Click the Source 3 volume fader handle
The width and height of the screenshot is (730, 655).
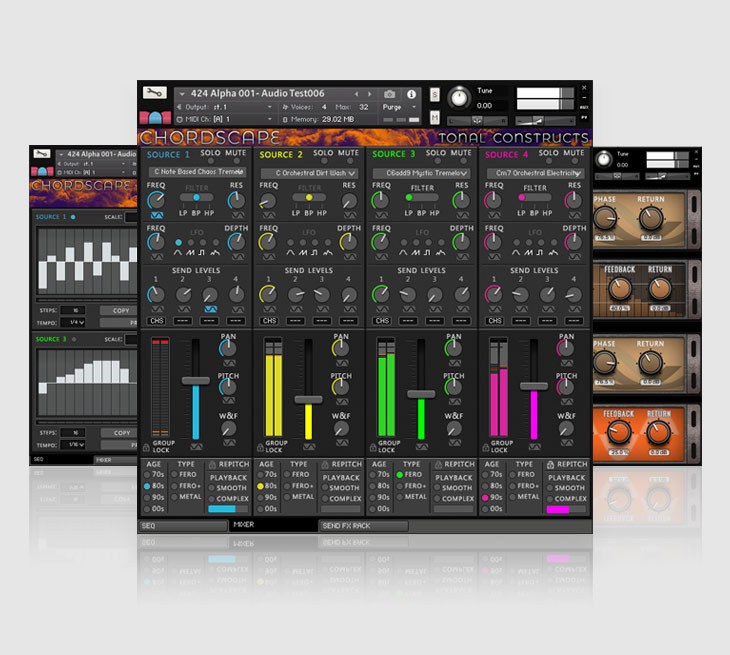pos(421,394)
